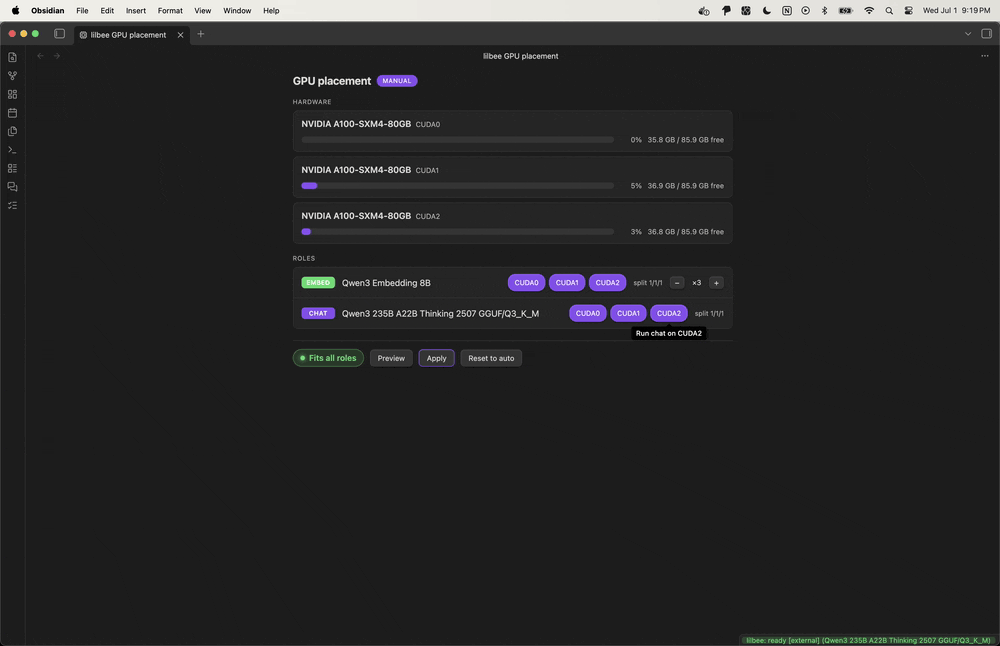Click the Focus moon icon in menu bar

click(x=767, y=10)
